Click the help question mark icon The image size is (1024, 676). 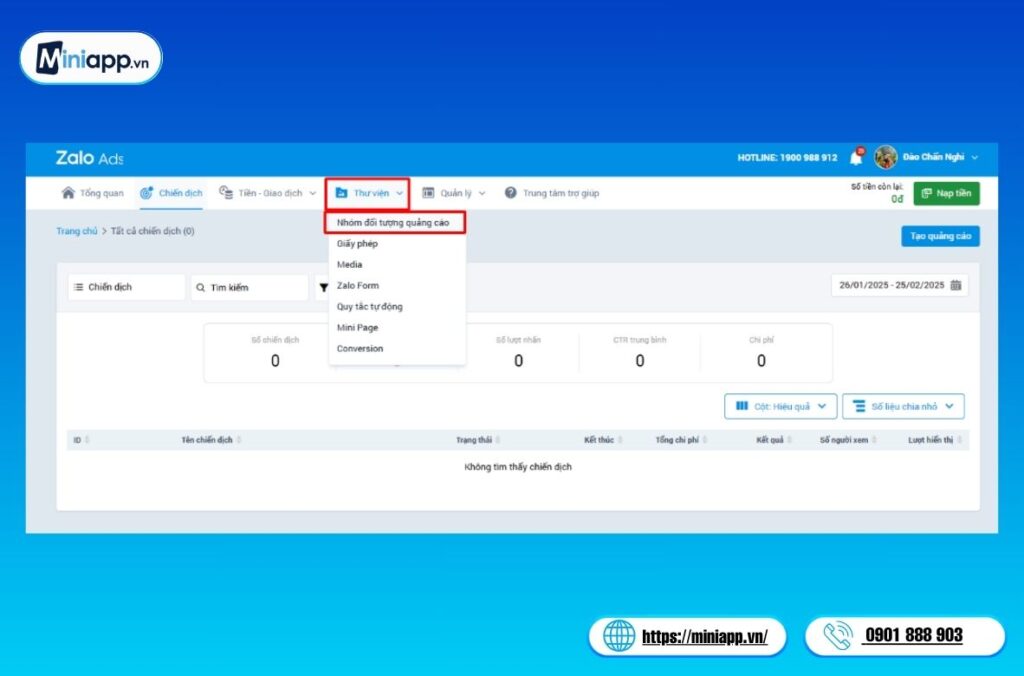pyautogui.click(x=511, y=193)
